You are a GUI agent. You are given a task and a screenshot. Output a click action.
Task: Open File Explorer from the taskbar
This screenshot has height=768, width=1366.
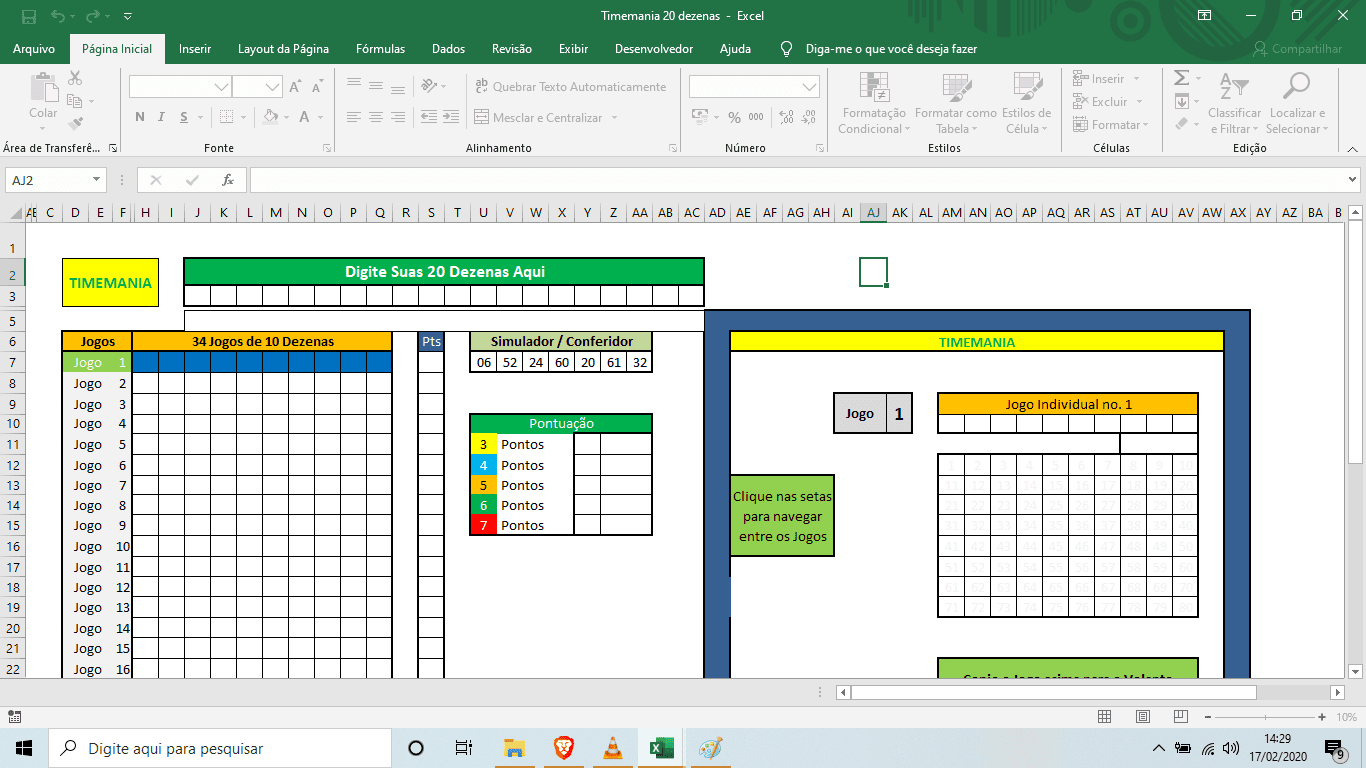point(514,748)
